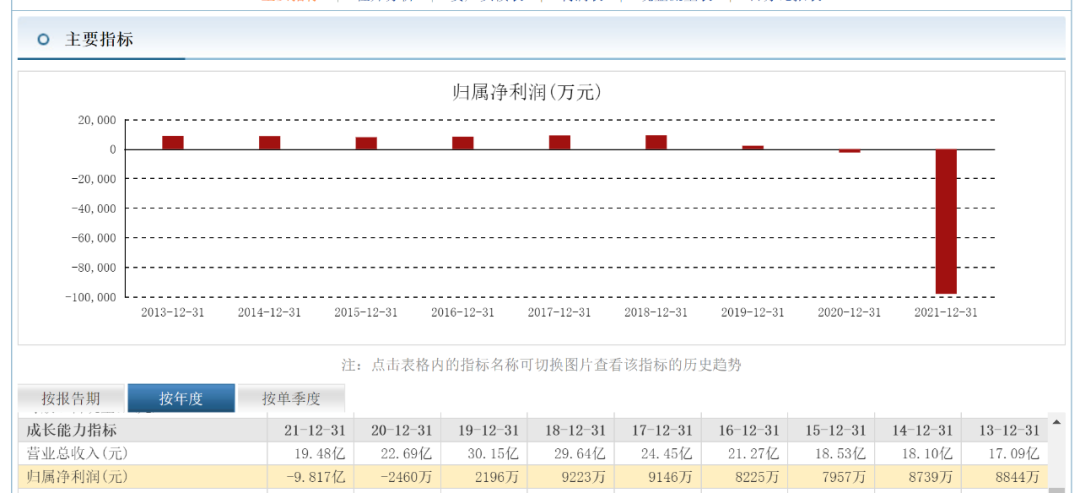This screenshot has width=1080, height=493.
Task: Click the y-axis label 20,000
Action: [x=97, y=120]
